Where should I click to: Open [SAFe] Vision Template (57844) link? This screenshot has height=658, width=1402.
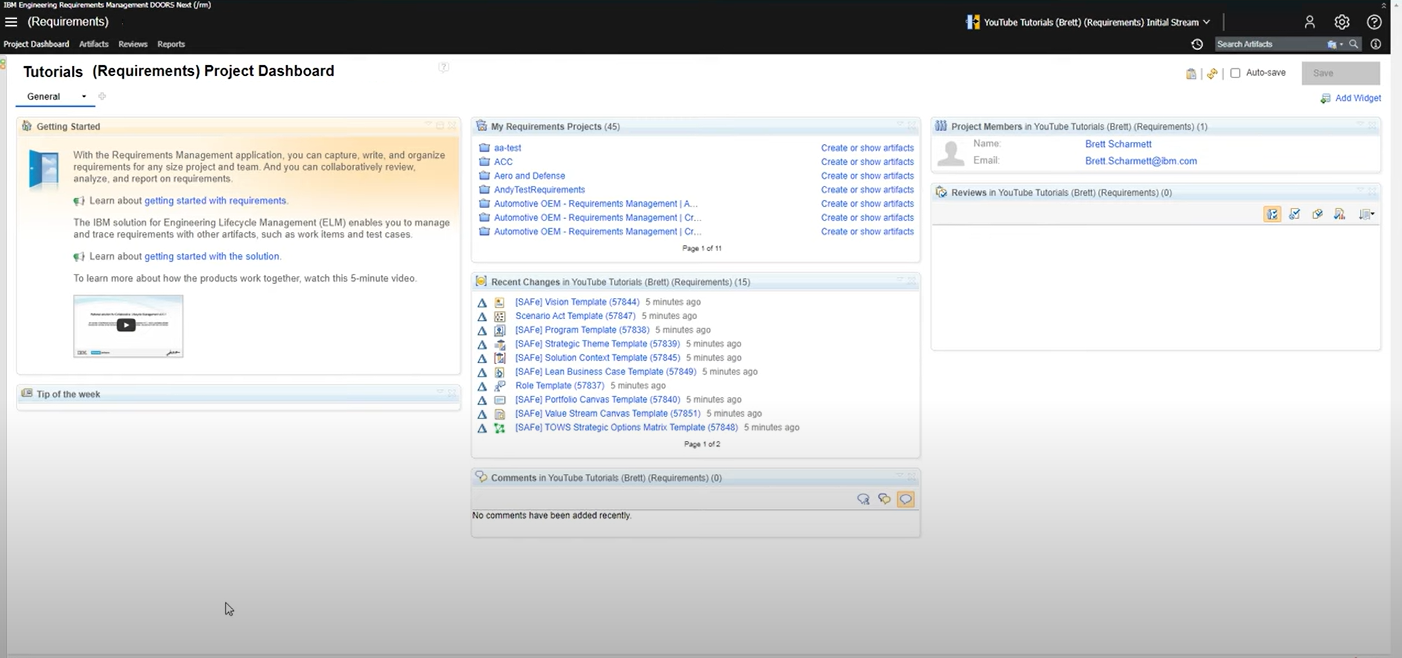point(576,302)
